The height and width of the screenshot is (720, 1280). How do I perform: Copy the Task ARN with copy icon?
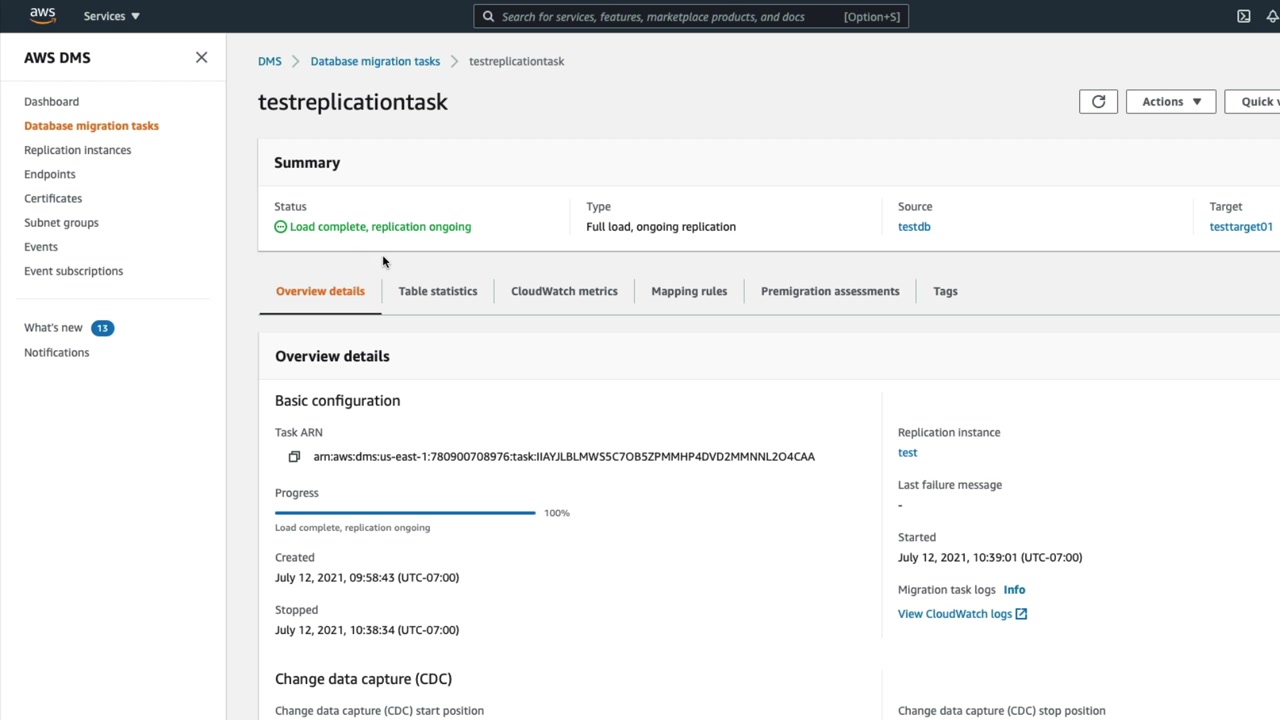[294, 457]
